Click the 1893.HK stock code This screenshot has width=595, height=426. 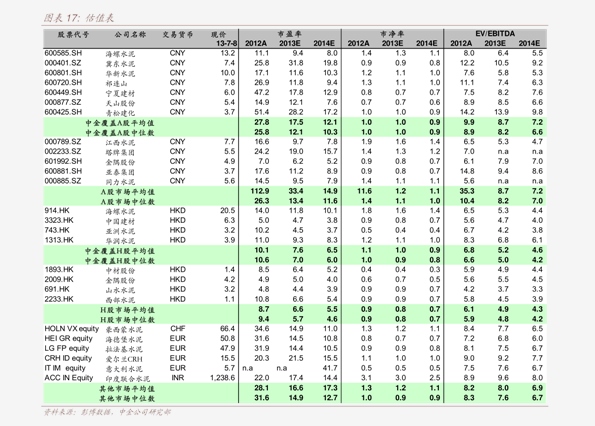pyautogui.click(x=59, y=270)
